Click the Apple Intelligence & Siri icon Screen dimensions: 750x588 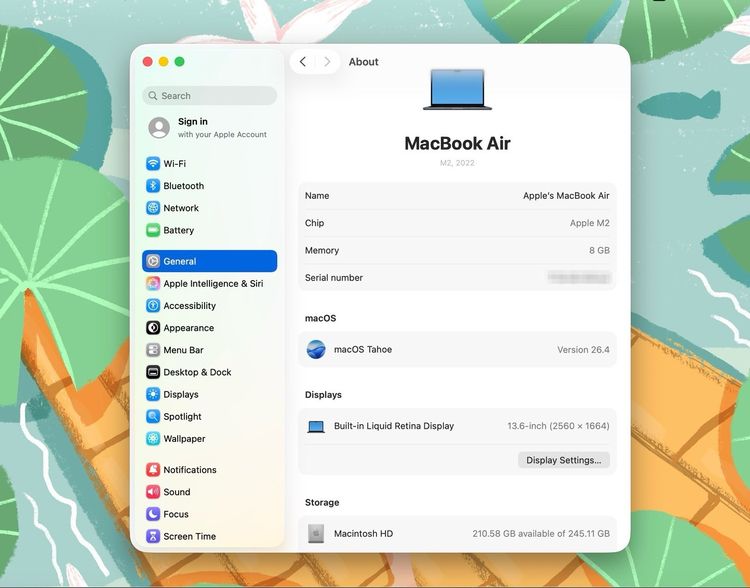[x=153, y=283]
